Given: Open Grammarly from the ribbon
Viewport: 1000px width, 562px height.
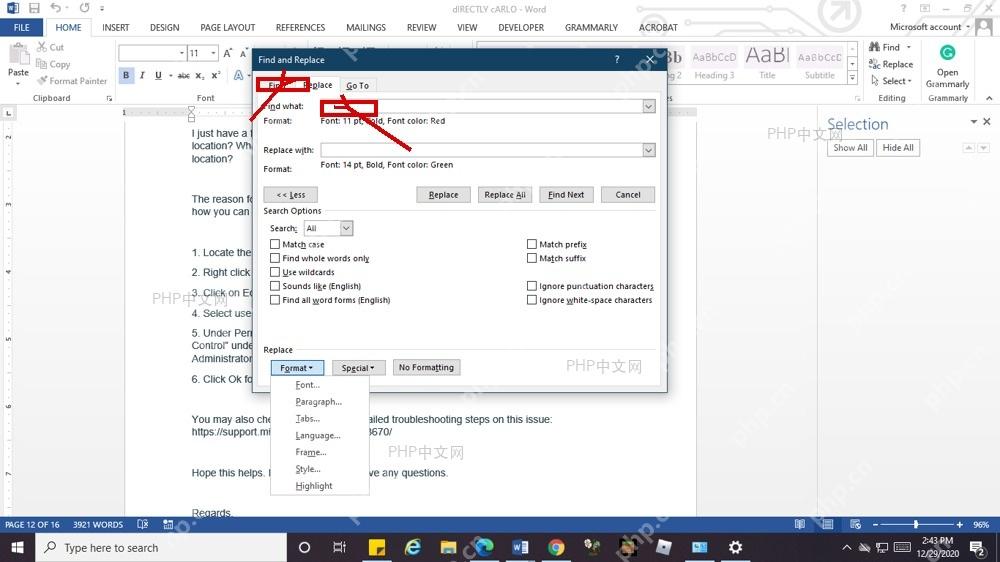Looking at the screenshot, I should 947,66.
